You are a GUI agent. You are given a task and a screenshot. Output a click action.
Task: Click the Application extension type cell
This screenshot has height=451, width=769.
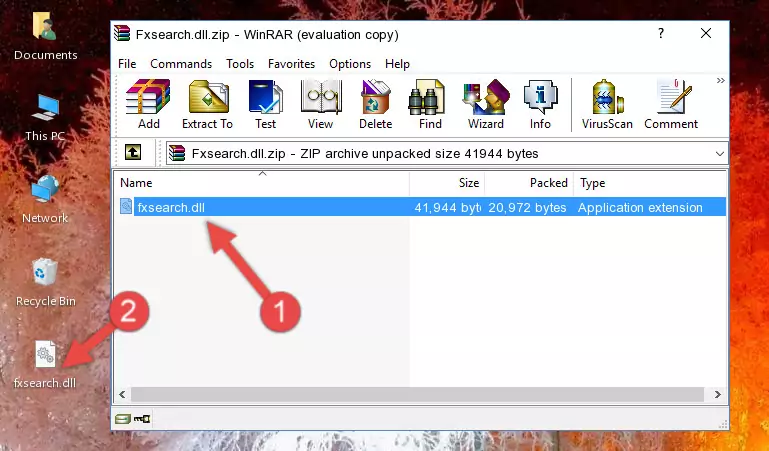click(640, 208)
